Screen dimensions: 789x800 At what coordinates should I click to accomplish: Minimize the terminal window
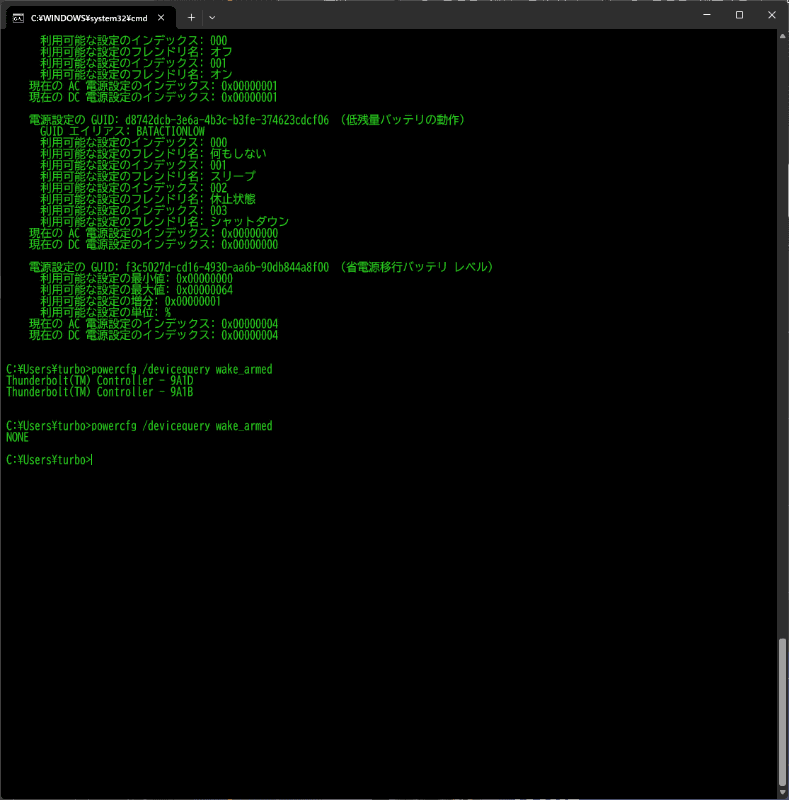coord(707,15)
